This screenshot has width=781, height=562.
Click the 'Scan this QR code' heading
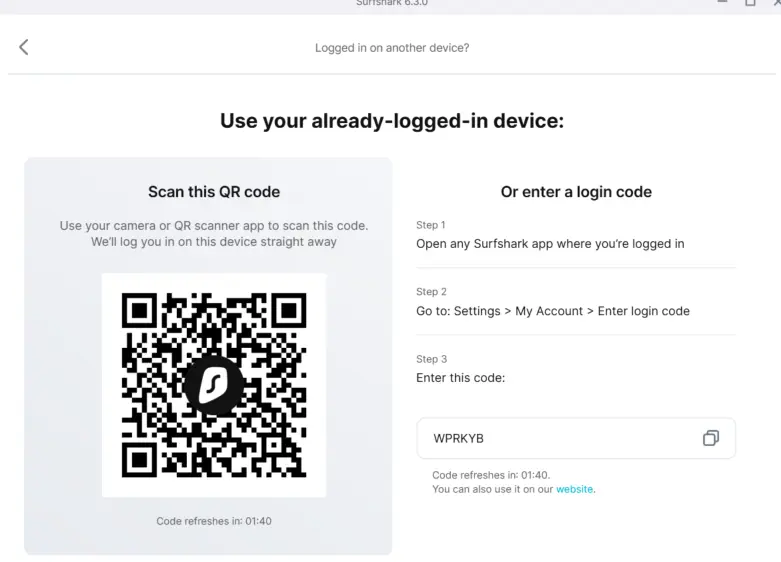pos(214,192)
